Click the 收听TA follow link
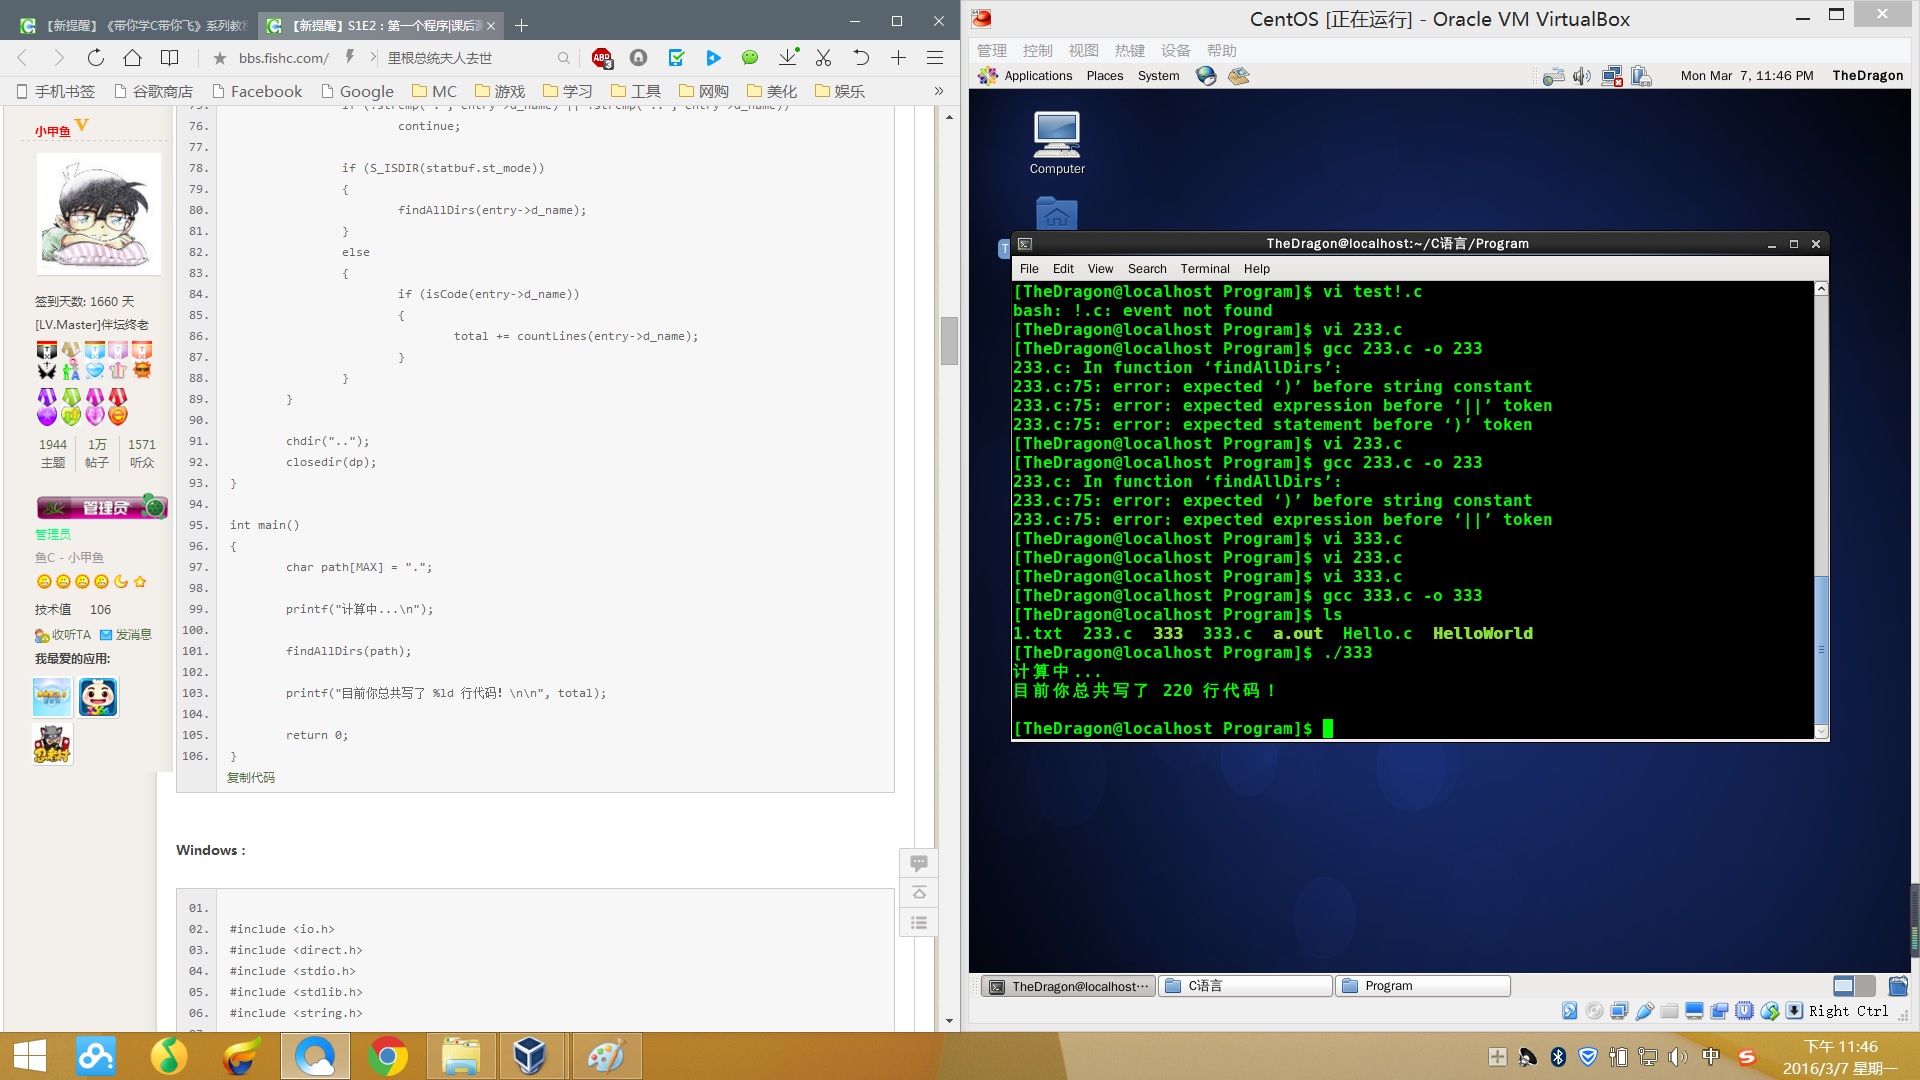 63,635
